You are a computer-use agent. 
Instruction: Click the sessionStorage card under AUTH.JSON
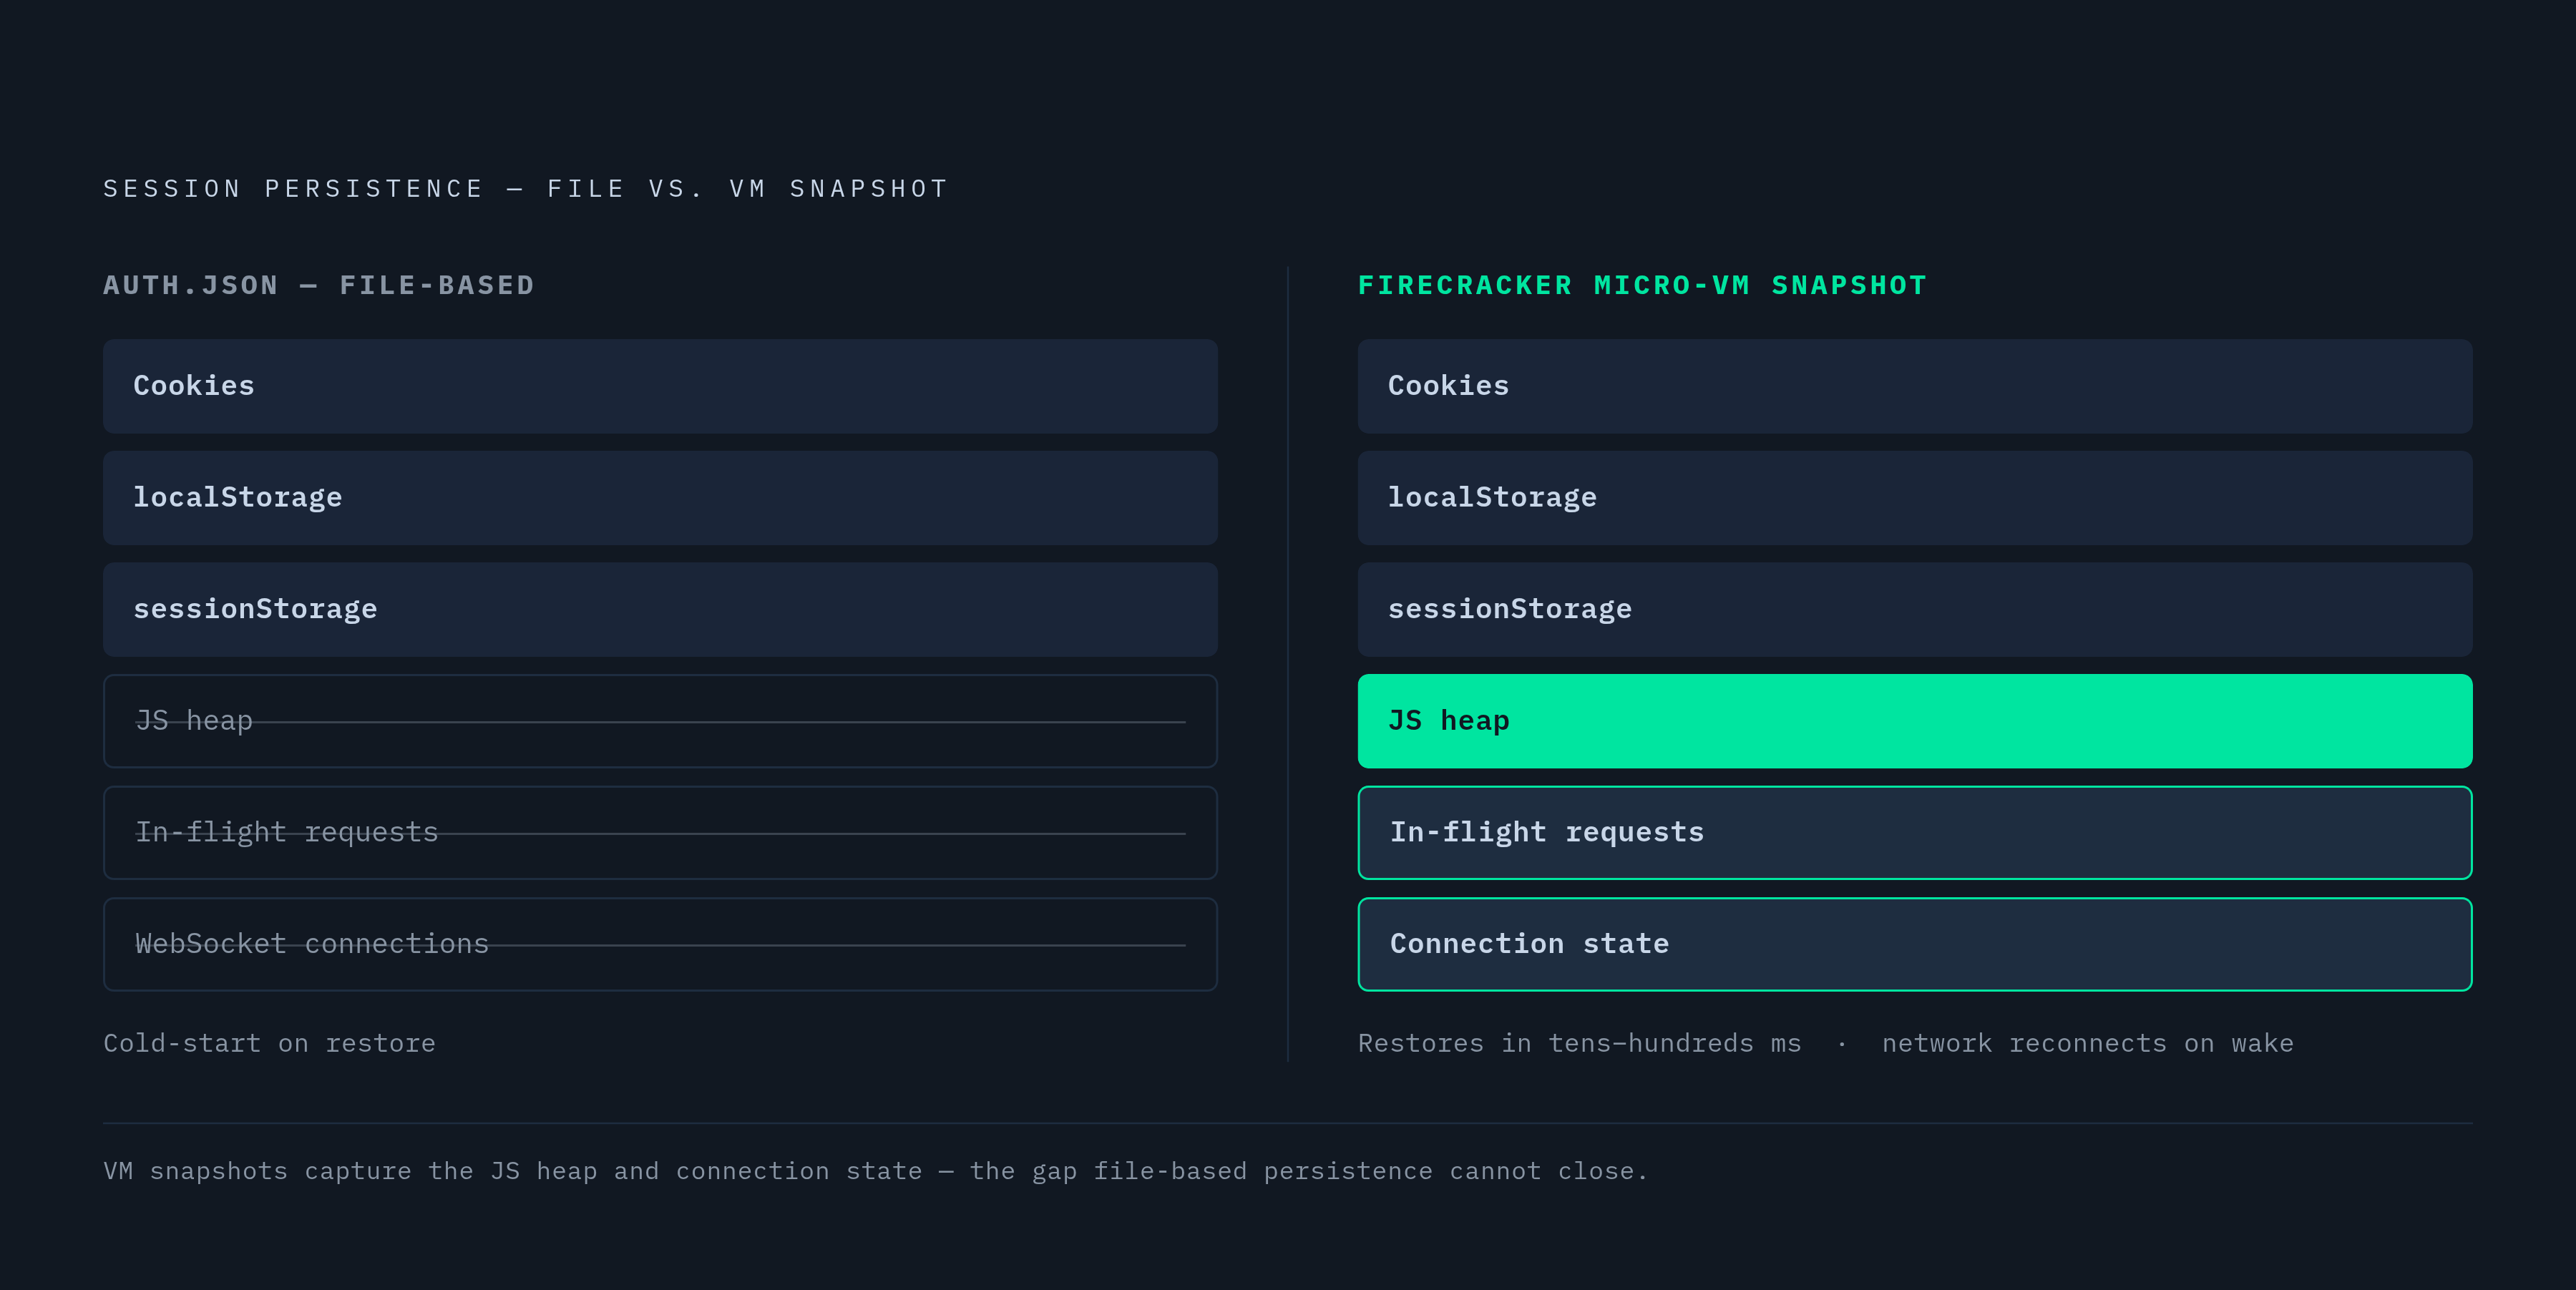(660, 609)
